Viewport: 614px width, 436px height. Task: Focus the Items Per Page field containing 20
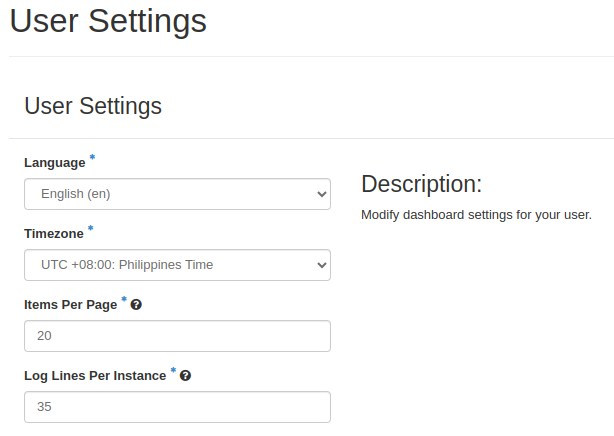pyautogui.click(x=177, y=336)
